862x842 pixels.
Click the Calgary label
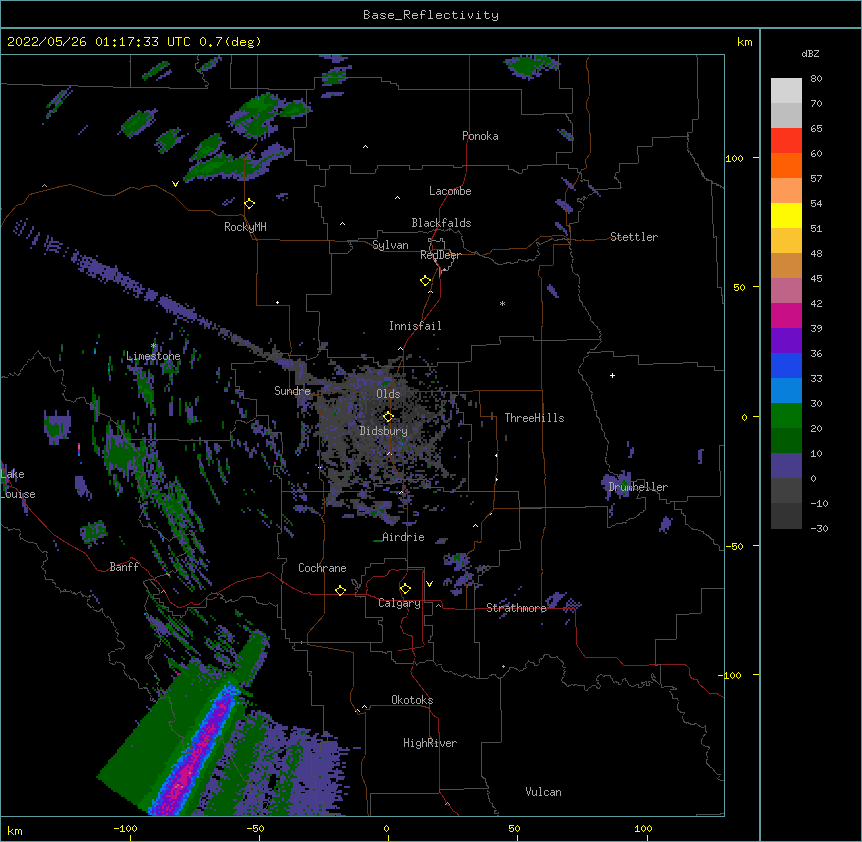pos(399,603)
